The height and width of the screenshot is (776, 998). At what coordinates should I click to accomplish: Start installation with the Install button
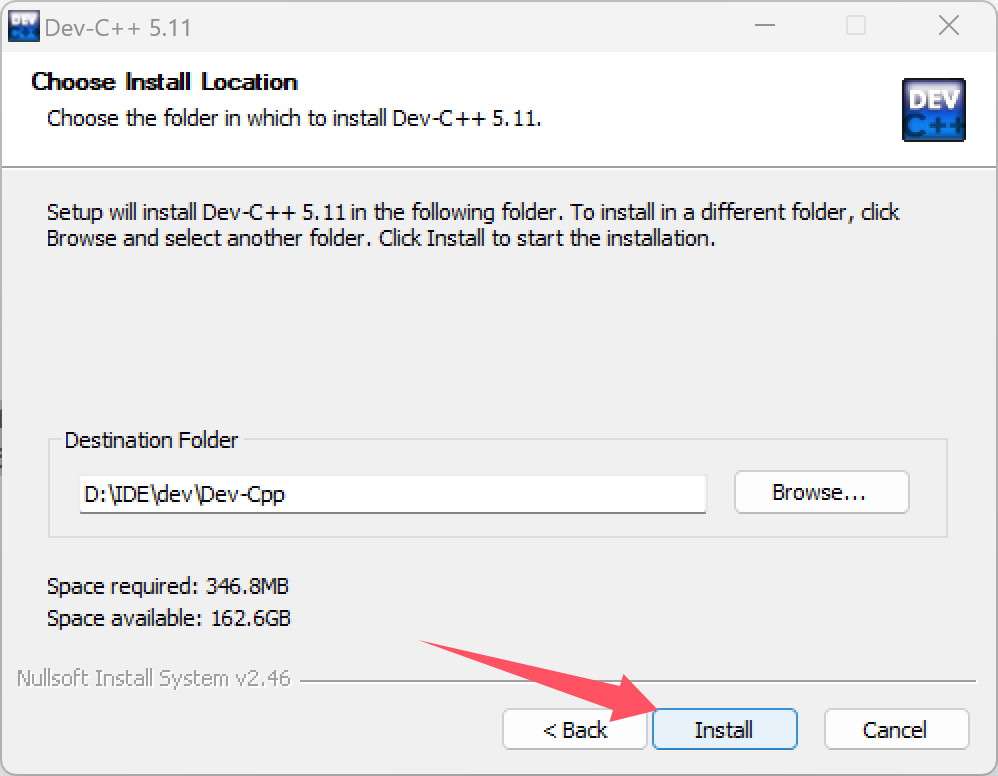724,729
